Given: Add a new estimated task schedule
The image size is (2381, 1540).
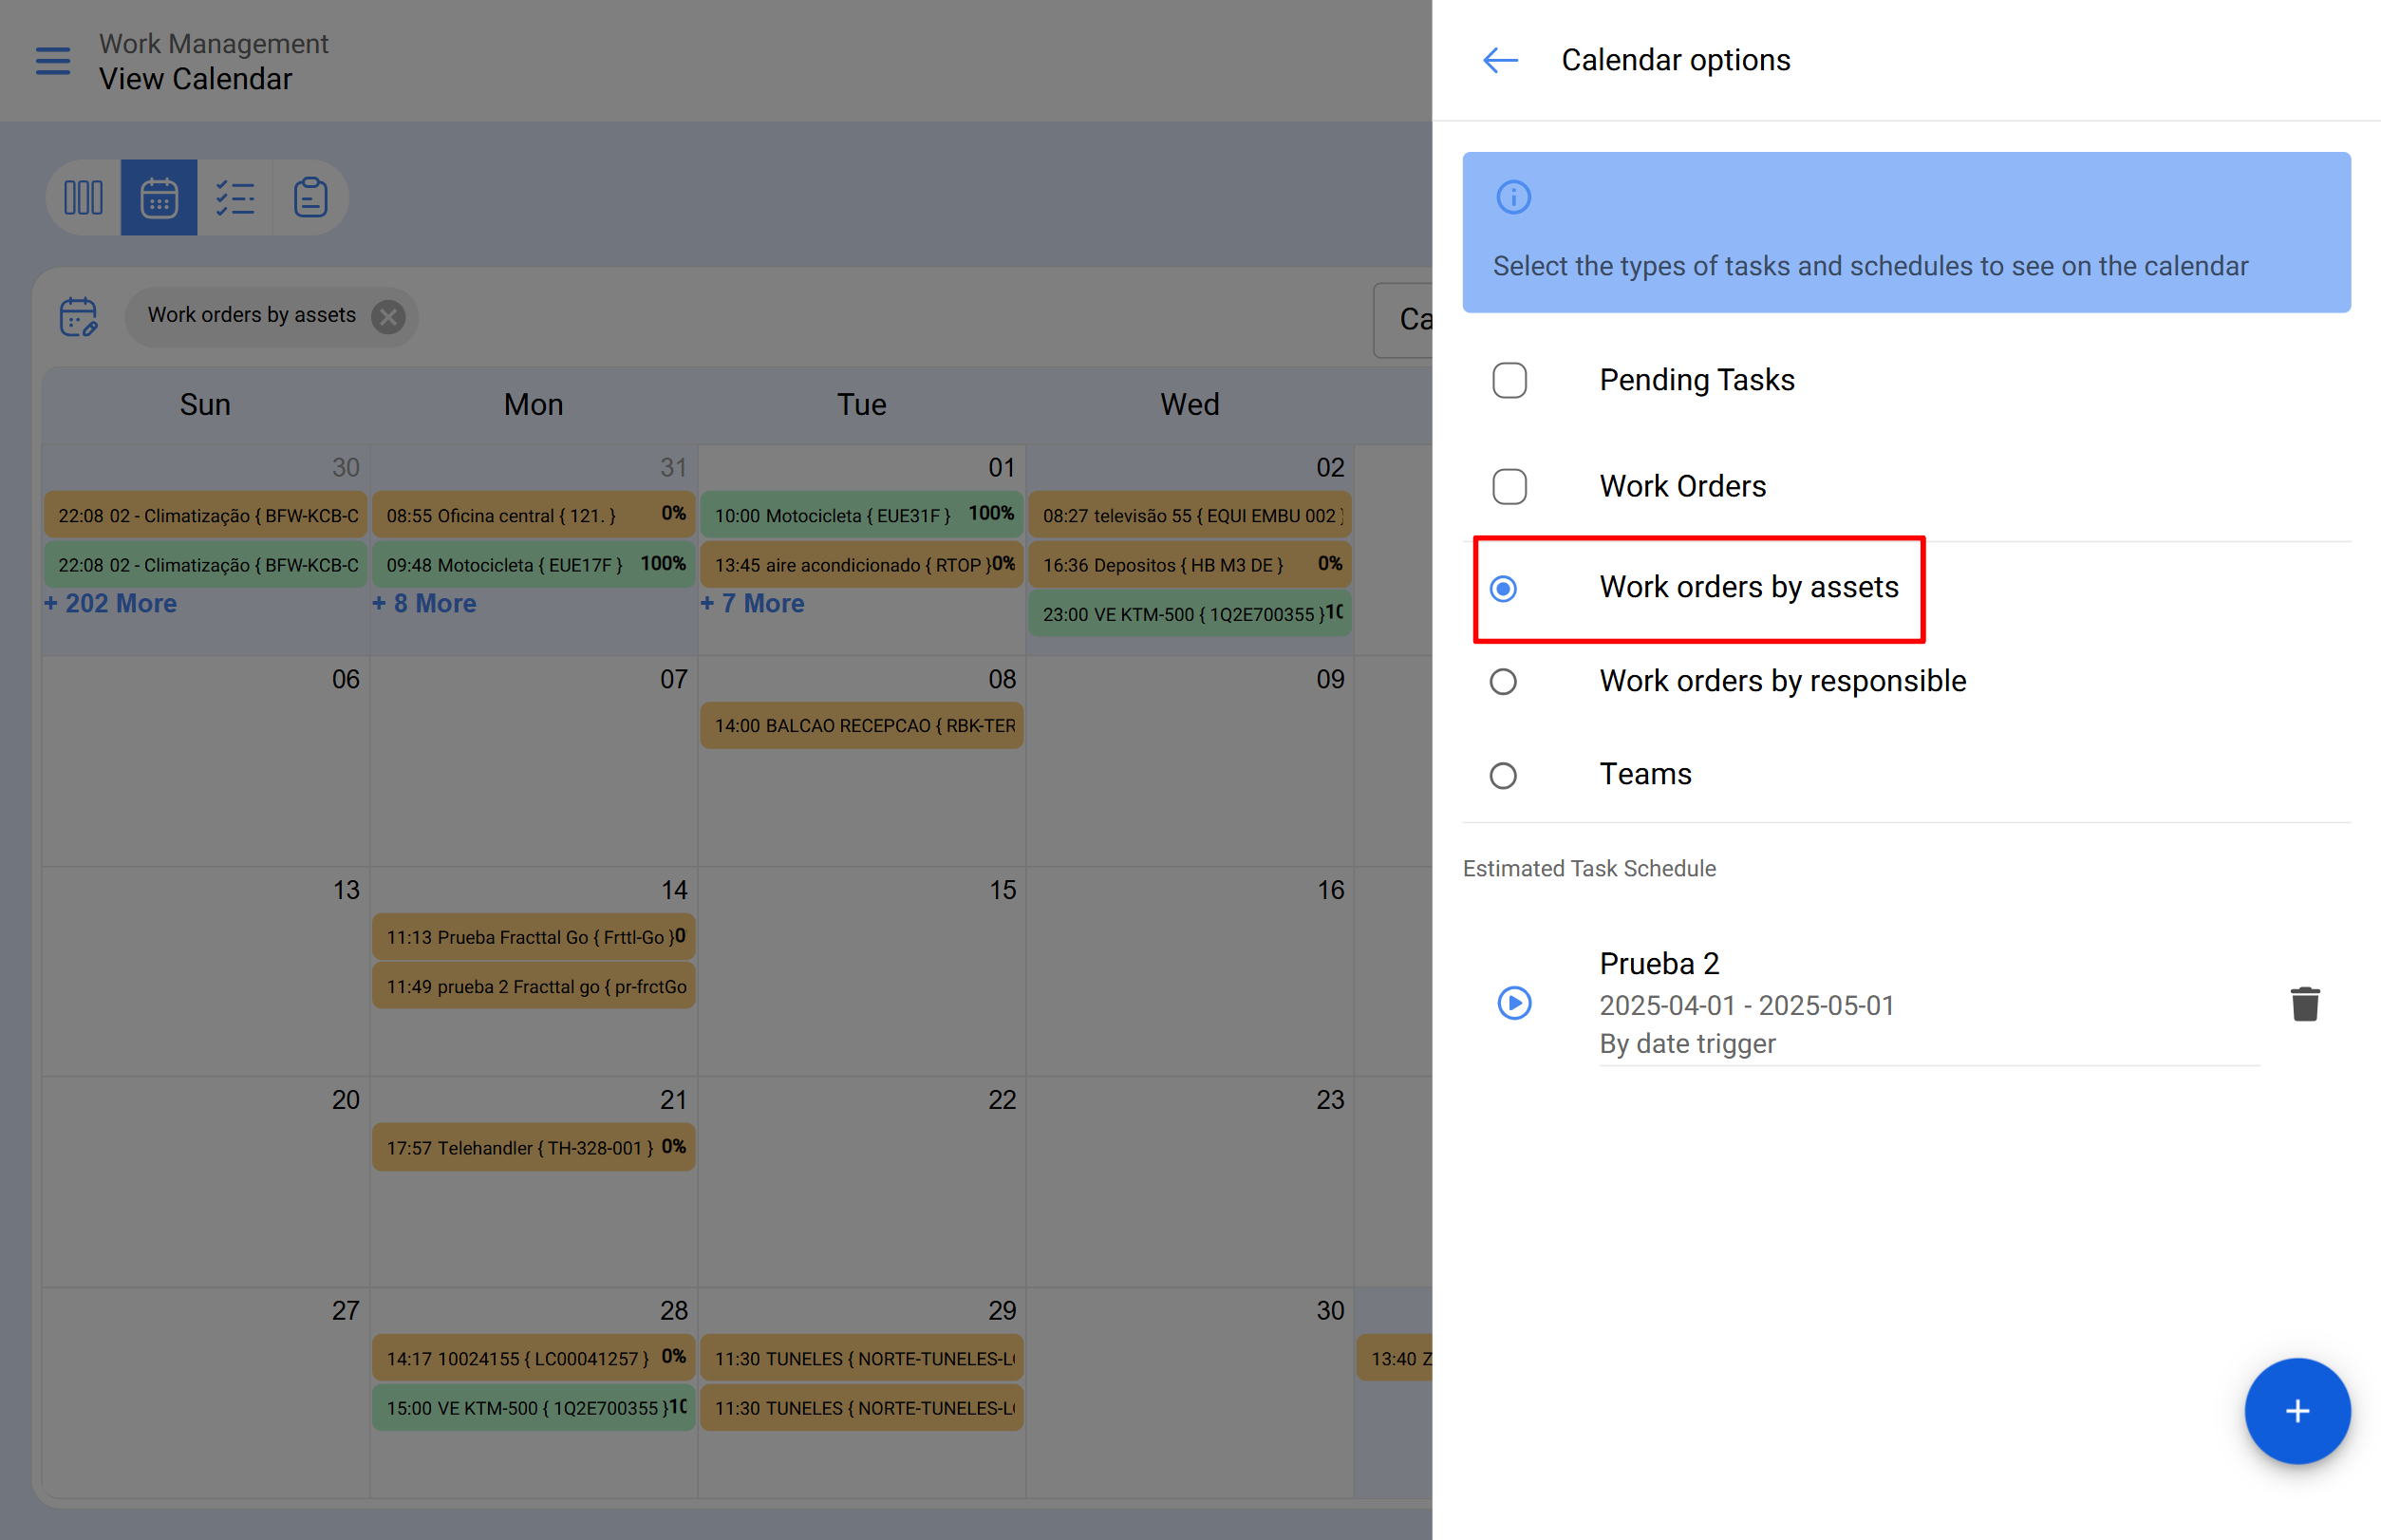Looking at the screenshot, I should [x=2297, y=1411].
